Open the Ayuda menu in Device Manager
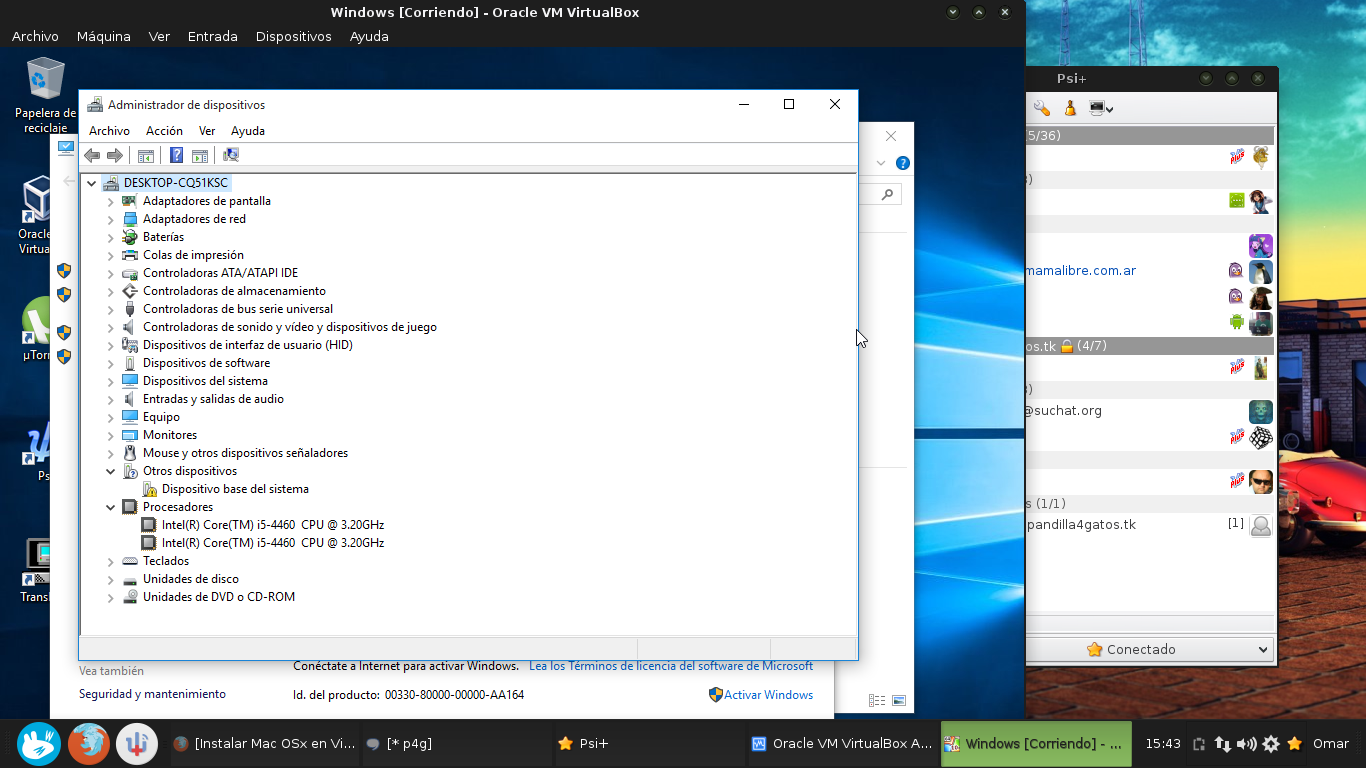Viewport: 1366px width, 768px height. point(248,131)
